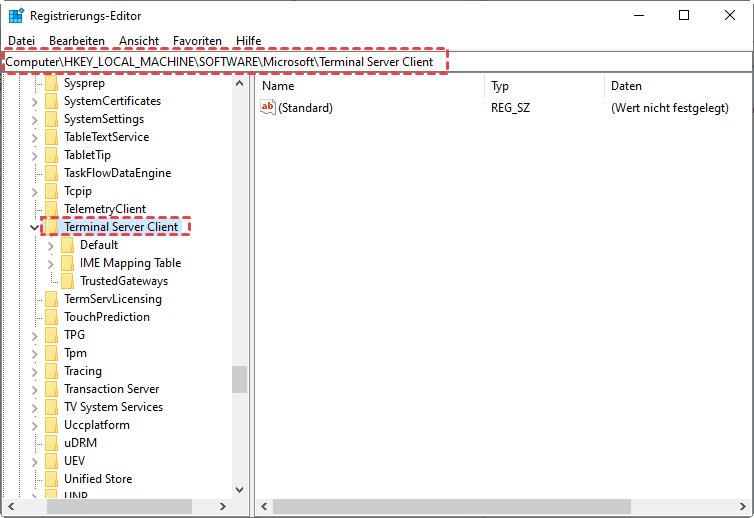The image size is (754, 518).
Task: Click the (Wert nicht festgelegt) data cell
Action: tap(669, 108)
